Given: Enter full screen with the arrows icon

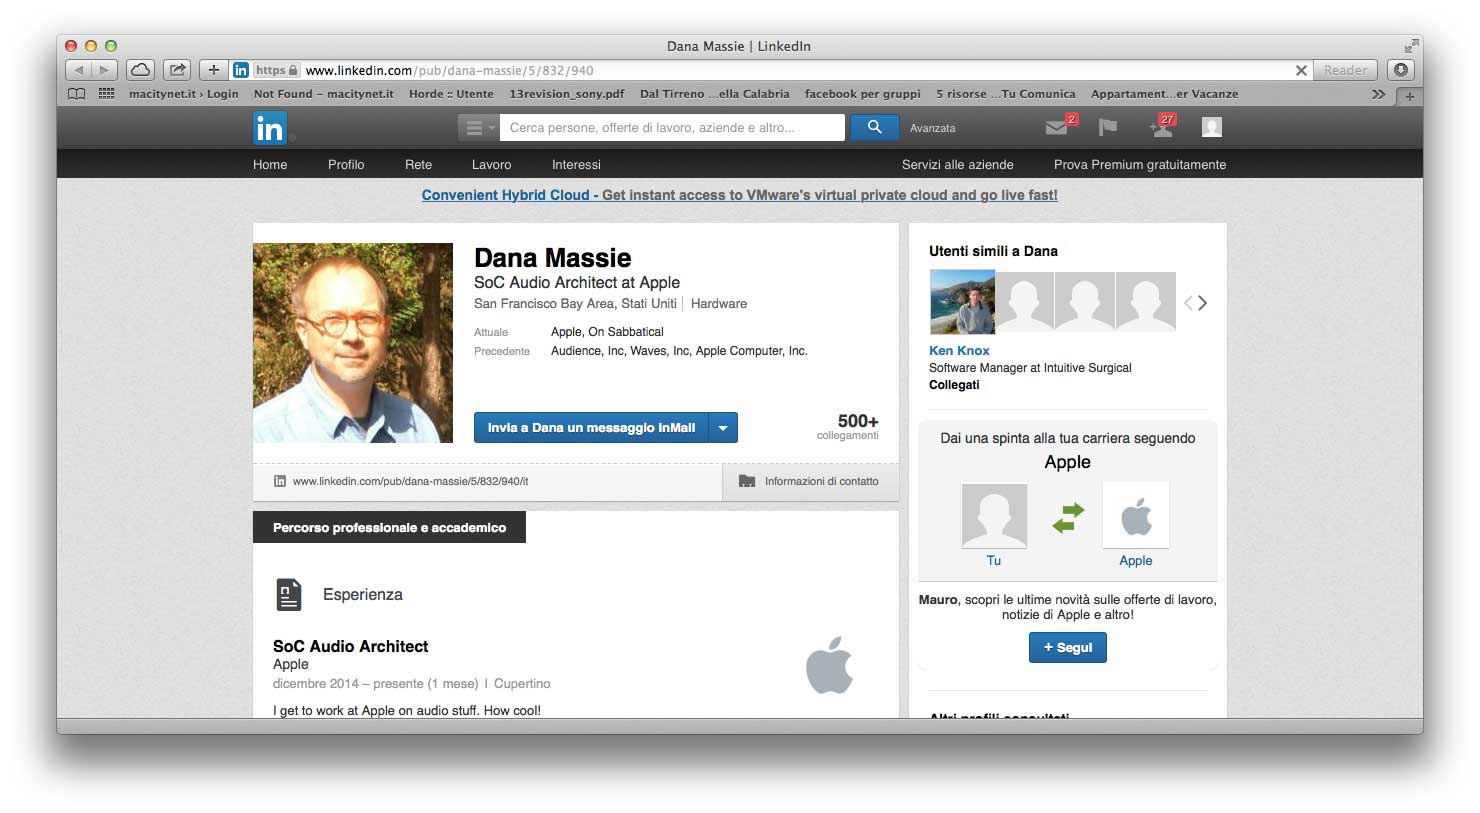Looking at the screenshot, I should click(x=1411, y=46).
